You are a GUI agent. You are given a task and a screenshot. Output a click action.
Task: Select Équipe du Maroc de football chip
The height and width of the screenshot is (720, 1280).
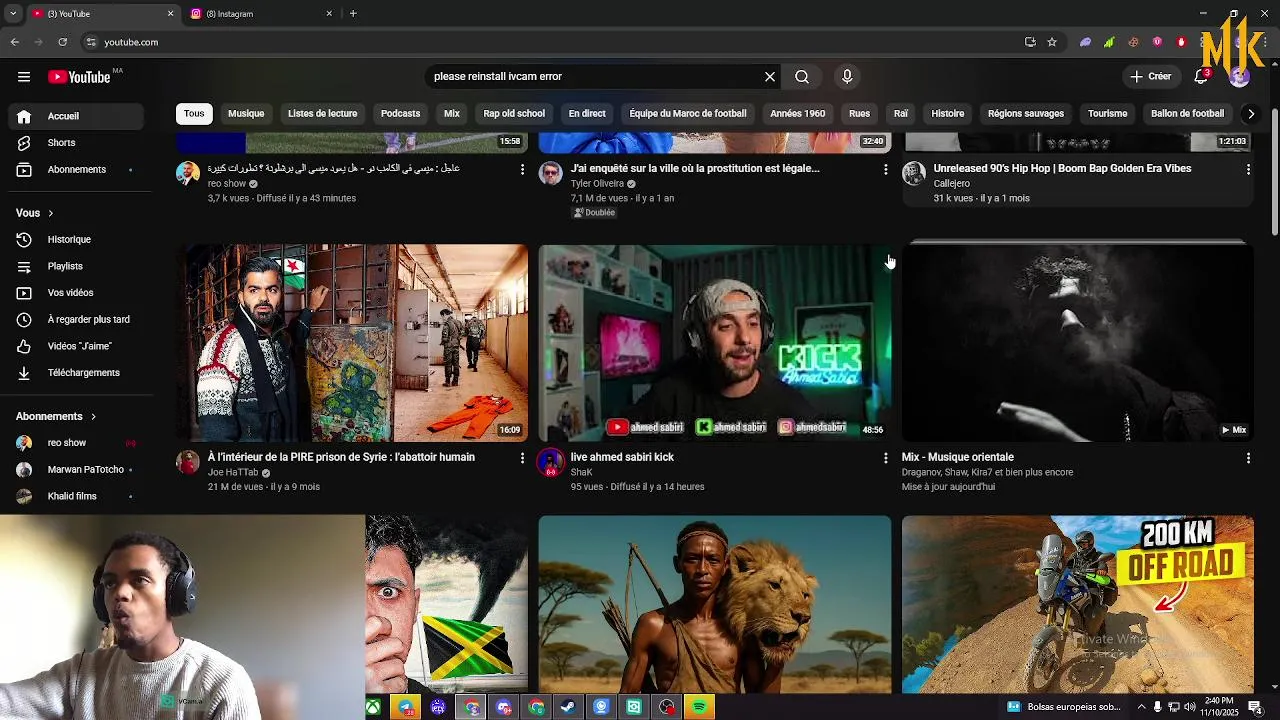click(x=688, y=114)
